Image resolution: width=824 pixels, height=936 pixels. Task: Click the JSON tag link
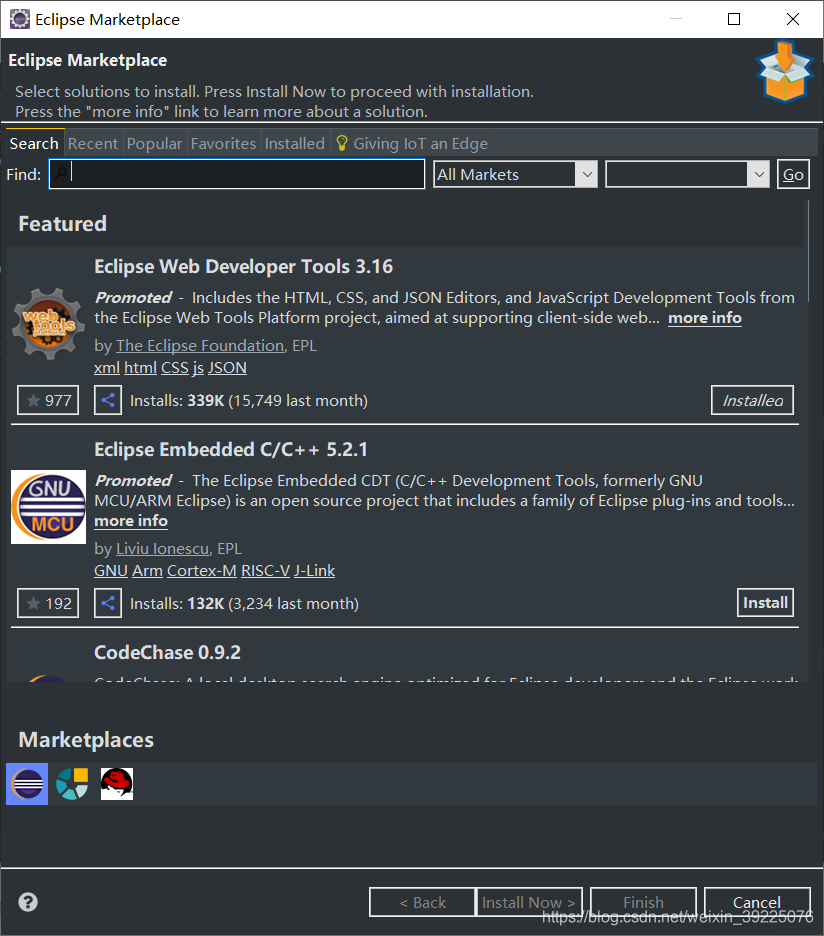click(x=227, y=368)
